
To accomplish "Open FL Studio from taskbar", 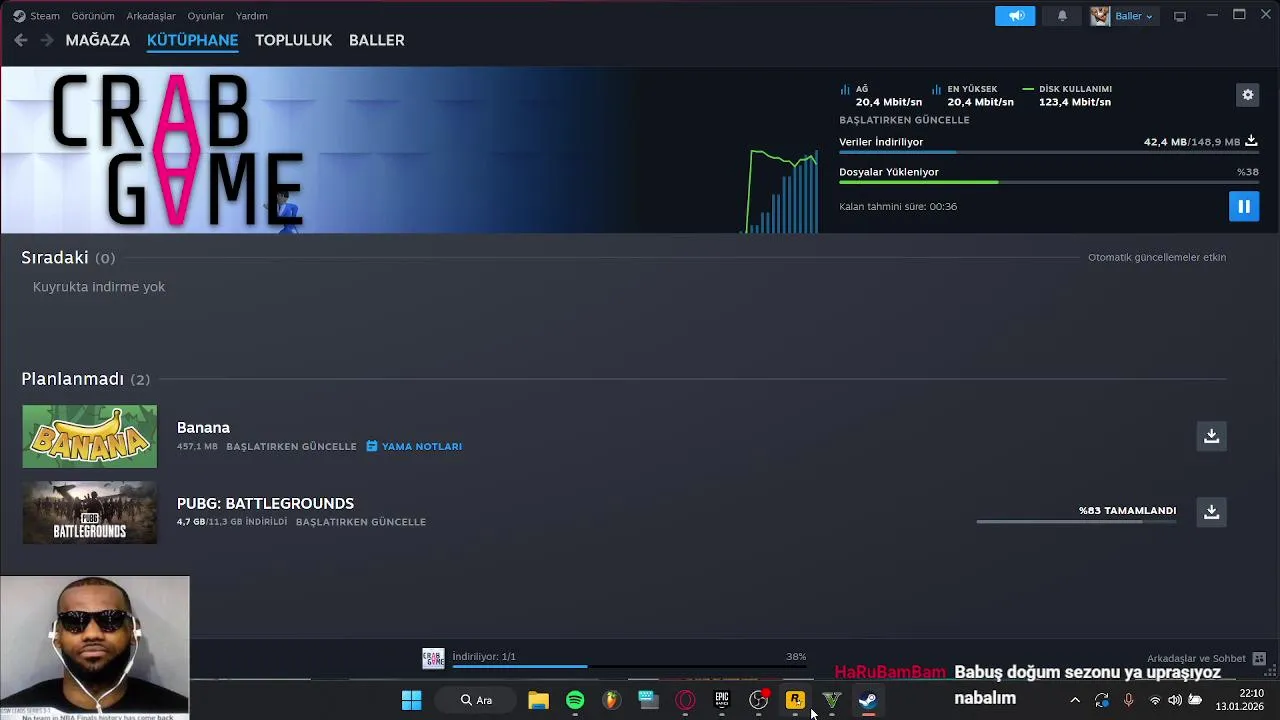I will pos(611,700).
